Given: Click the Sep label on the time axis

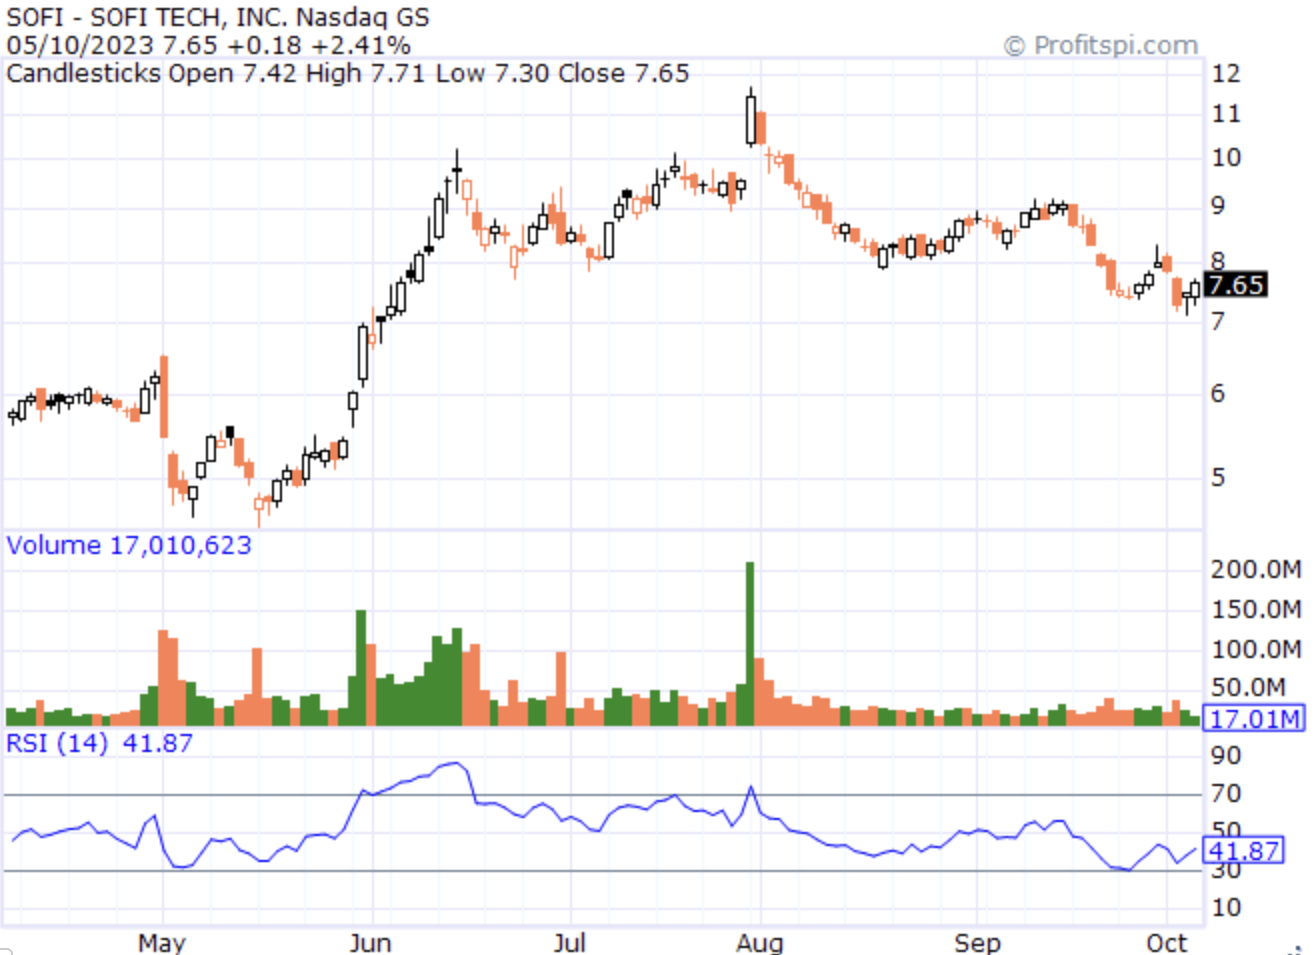Looking at the screenshot, I should point(977,942).
